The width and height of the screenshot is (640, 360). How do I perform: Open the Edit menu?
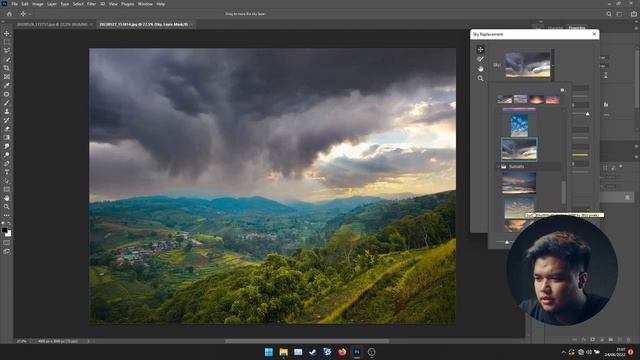point(25,4)
